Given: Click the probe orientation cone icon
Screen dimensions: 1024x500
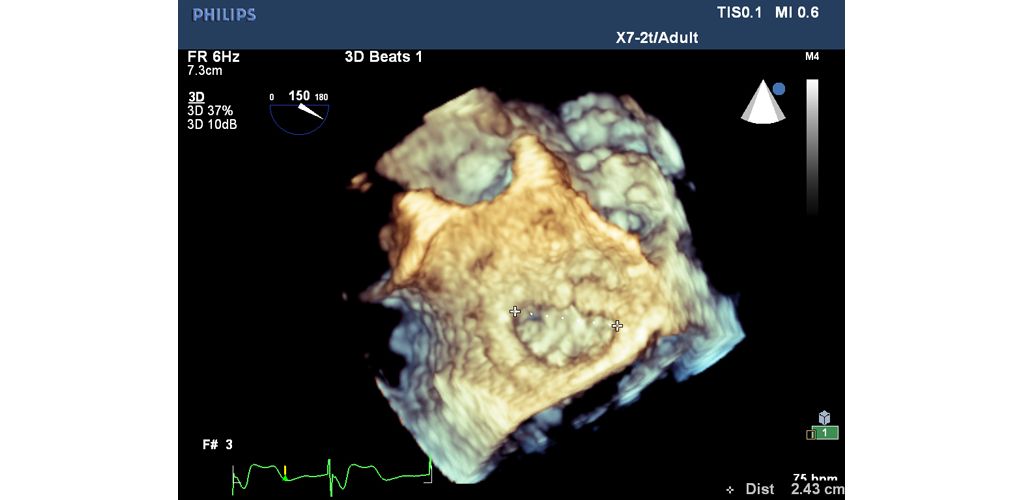Looking at the screenshot, I should tap(761, 102).
